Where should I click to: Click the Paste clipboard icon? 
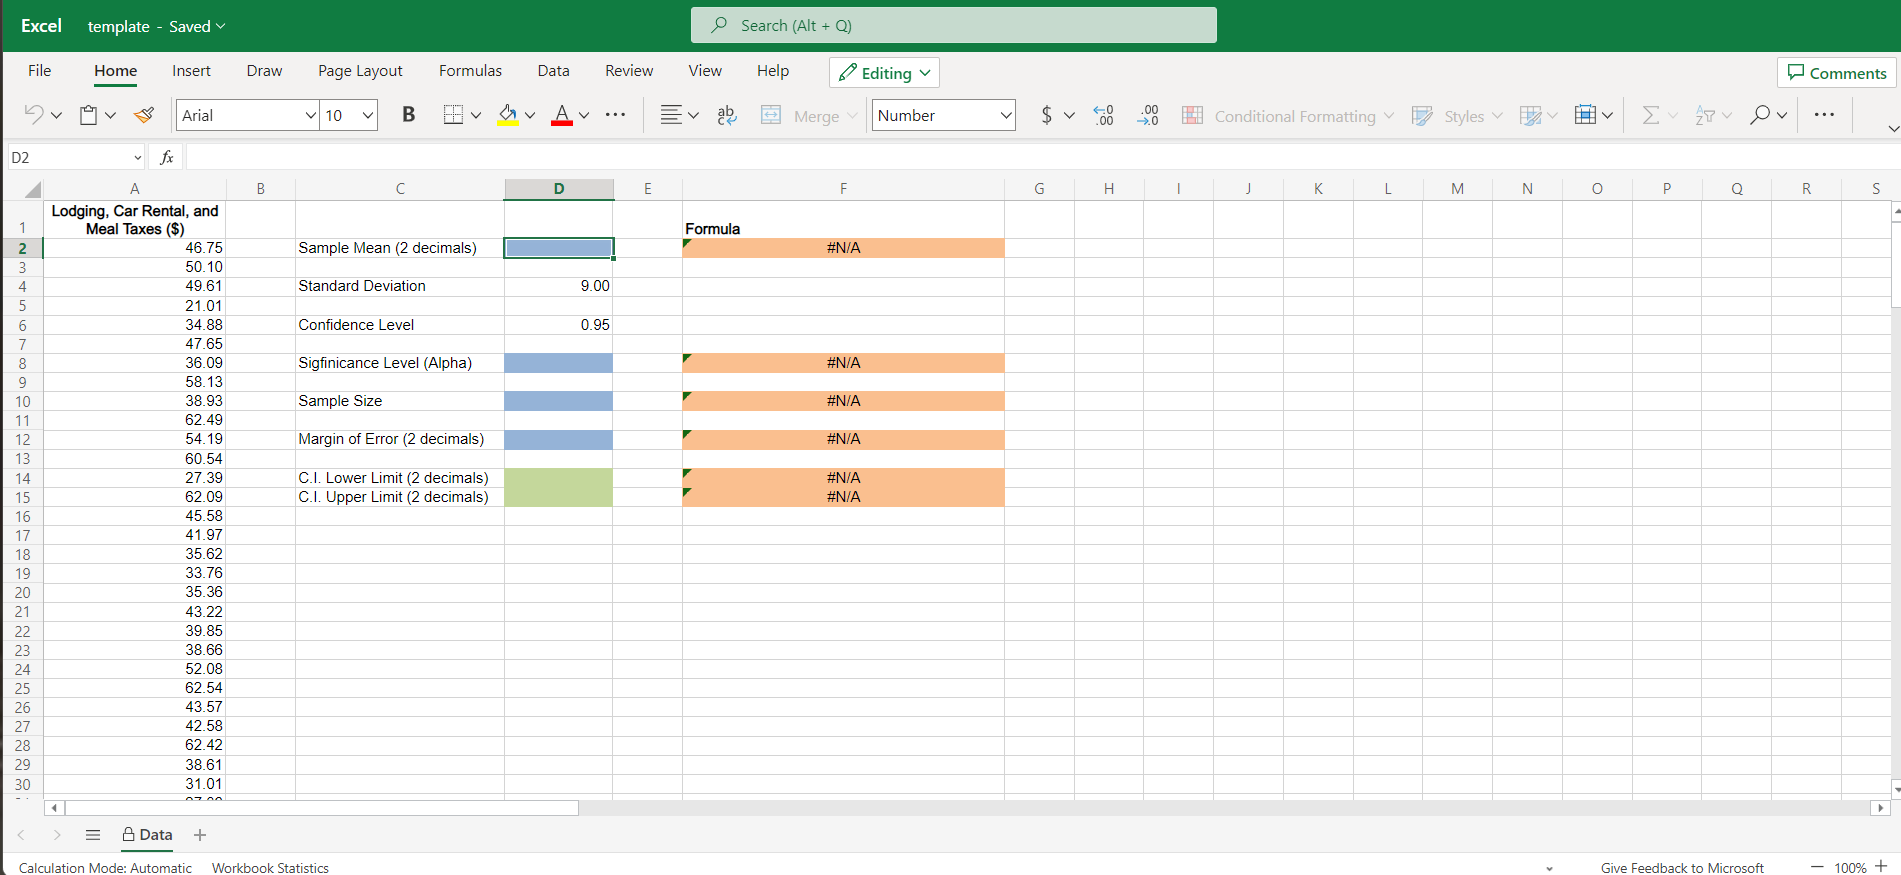89,115
